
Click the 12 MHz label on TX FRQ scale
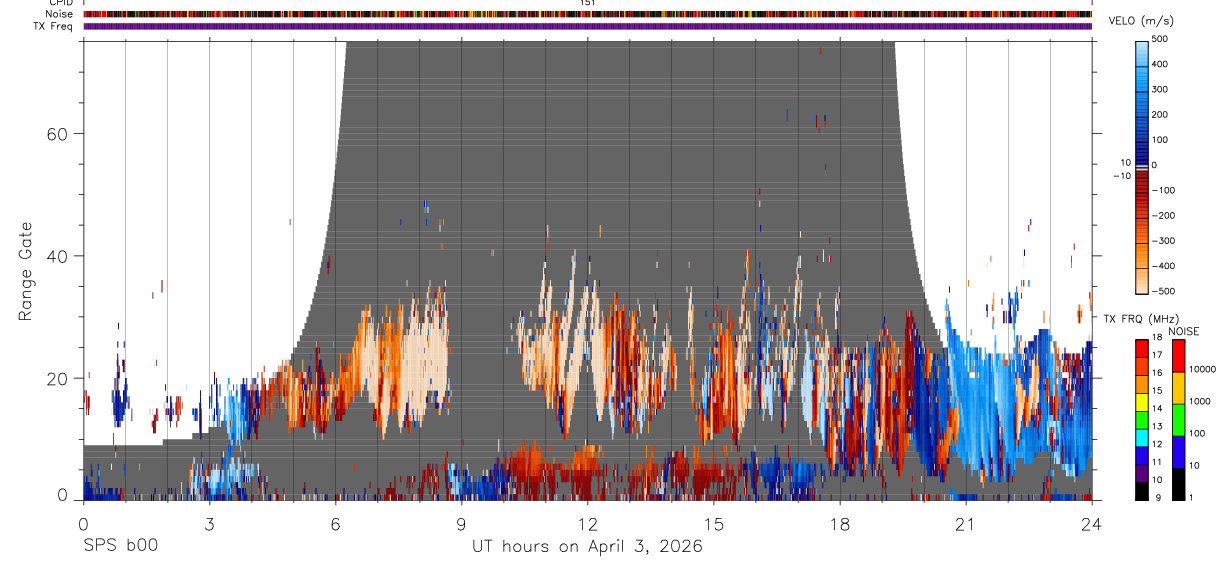1158,444
